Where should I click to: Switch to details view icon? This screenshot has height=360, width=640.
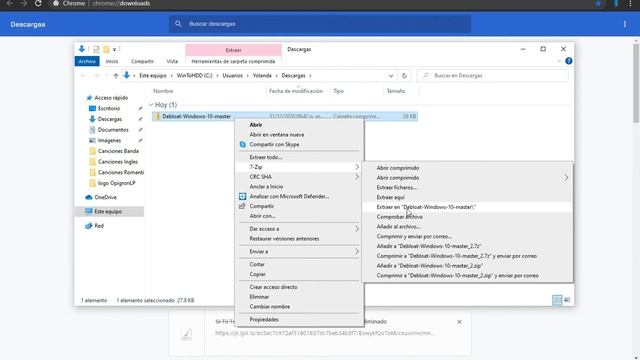pos(557,300)
